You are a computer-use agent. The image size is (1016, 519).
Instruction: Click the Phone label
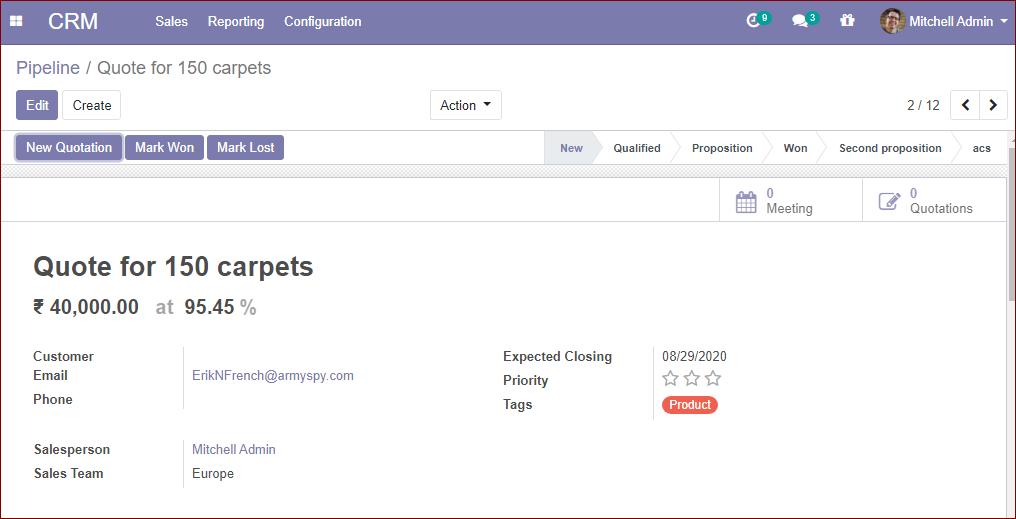pos(52,399)
